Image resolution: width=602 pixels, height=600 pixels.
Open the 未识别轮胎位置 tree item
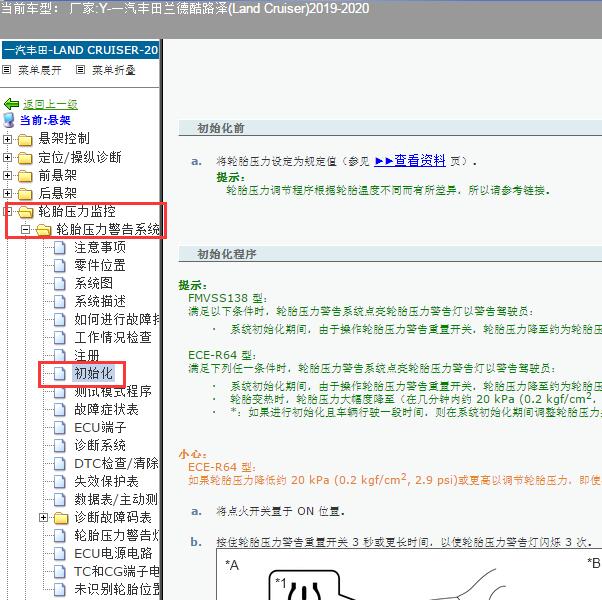pos(117,590)
